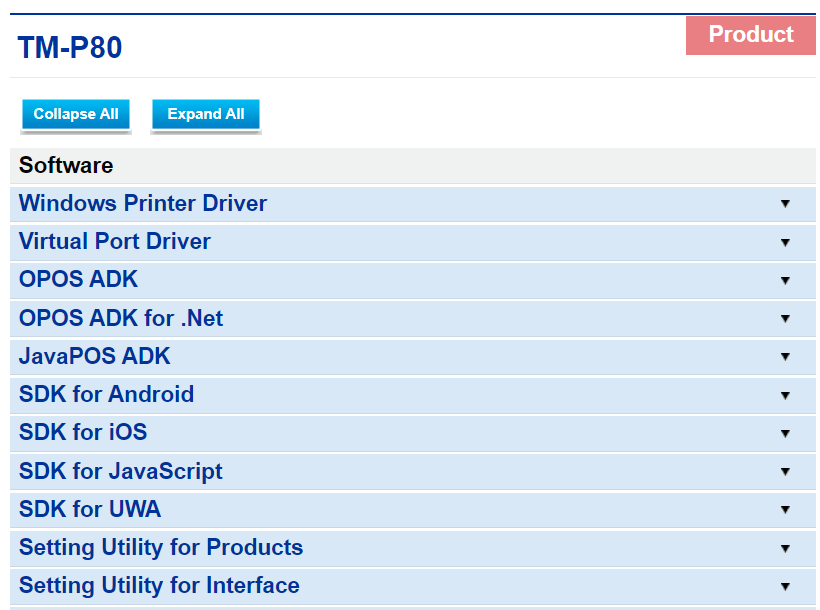Open the SDK for UWA title
The width and height of the screenshot is (820, 610).
point(90,510)
